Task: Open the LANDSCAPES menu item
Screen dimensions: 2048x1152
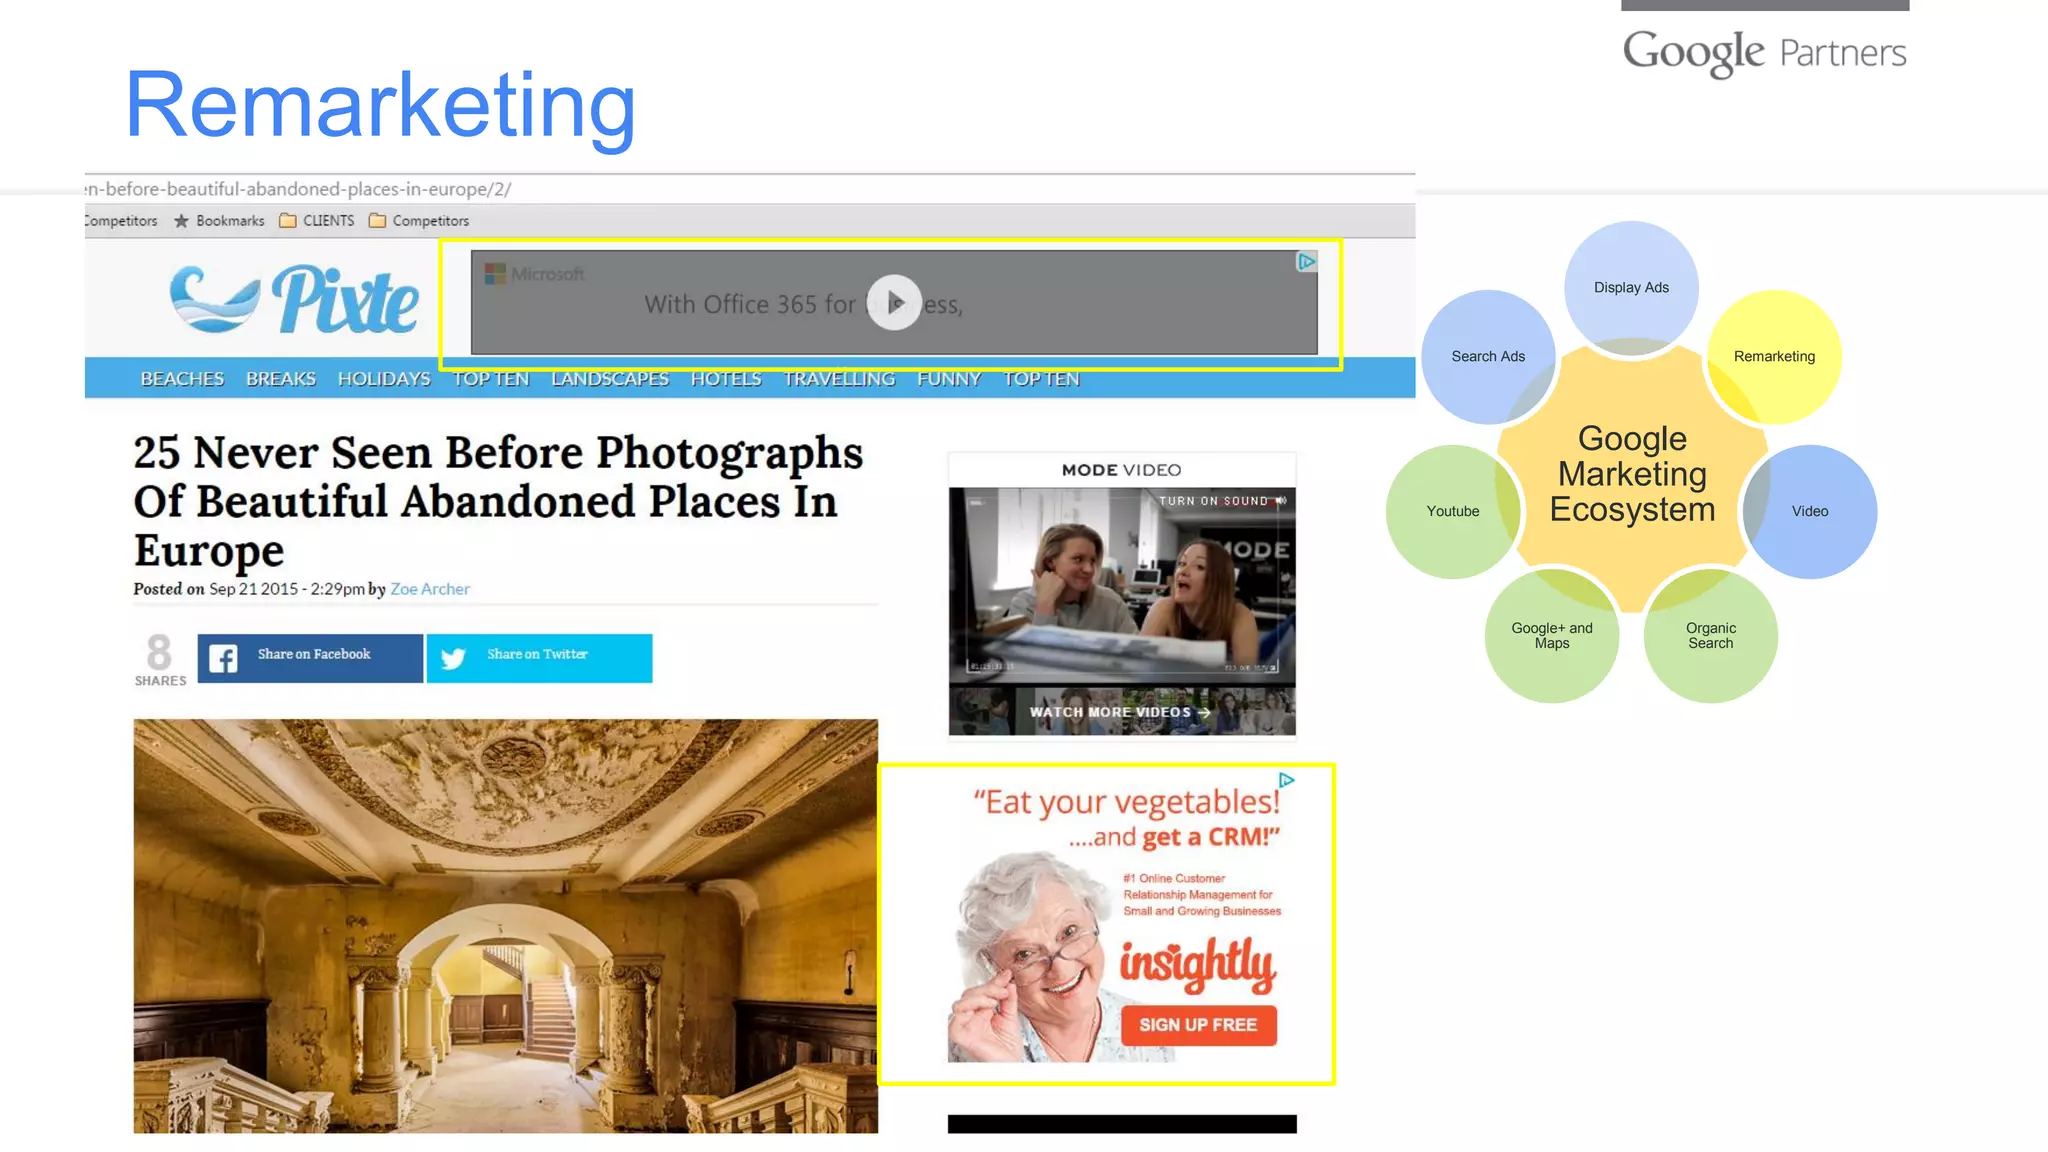Action: [610, 379]
